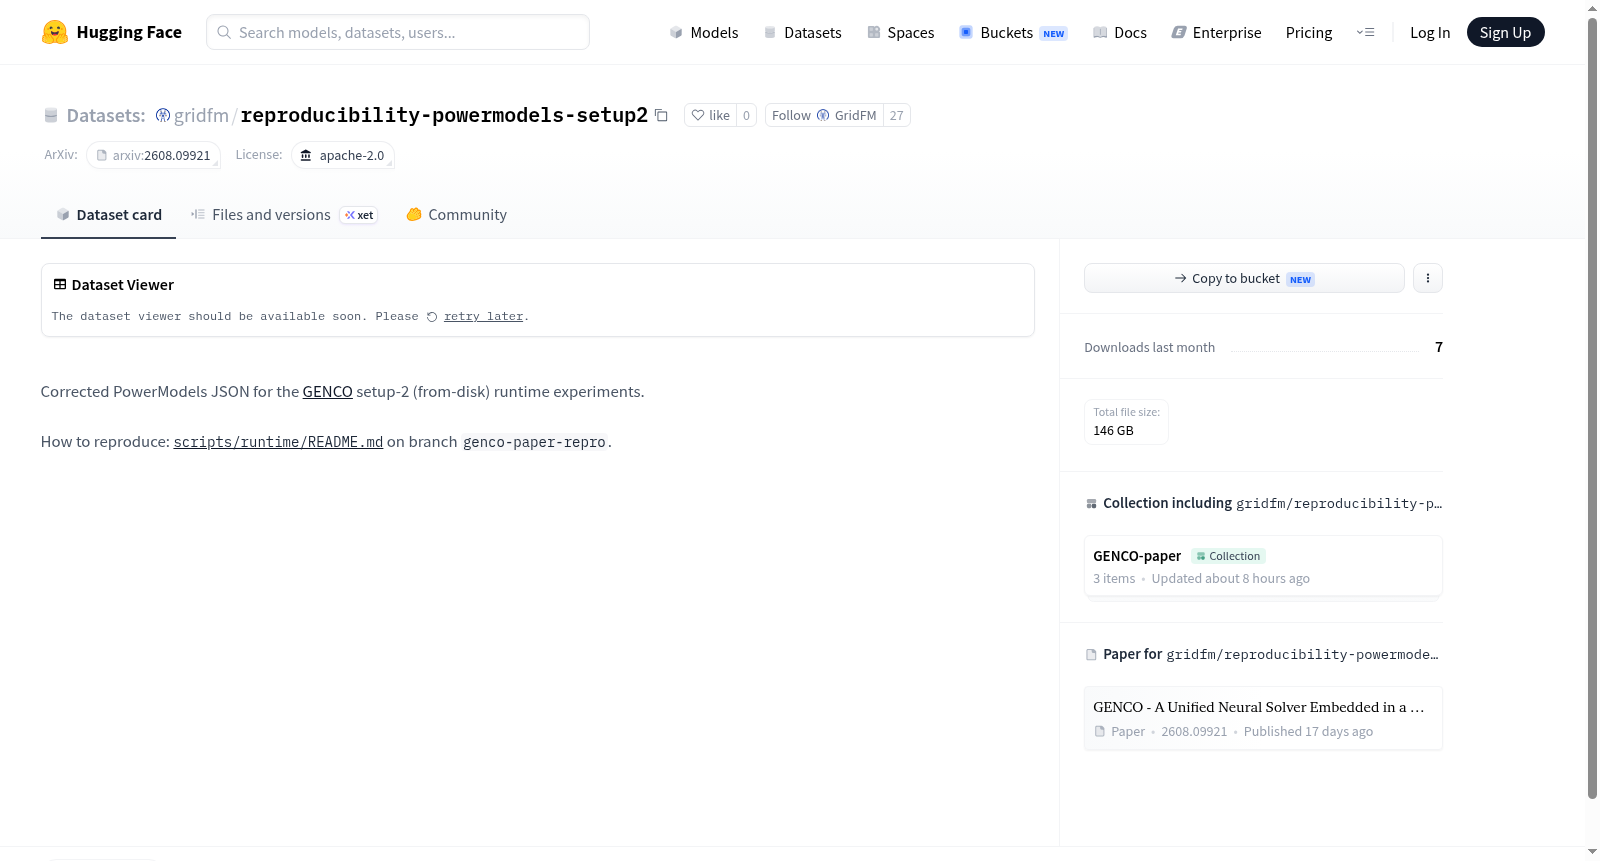Click the Total file size 146 GB box

pyautogui.click(x=1126, y=422)
